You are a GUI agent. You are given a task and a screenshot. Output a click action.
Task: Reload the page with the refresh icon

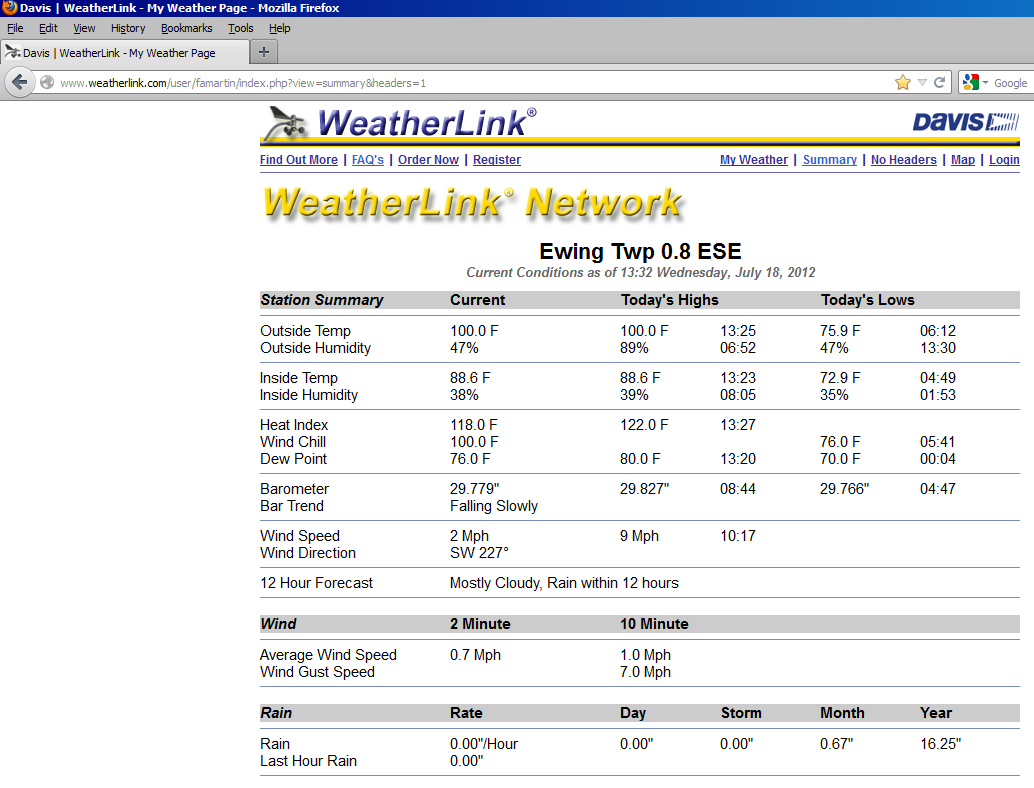pos(940,83)
